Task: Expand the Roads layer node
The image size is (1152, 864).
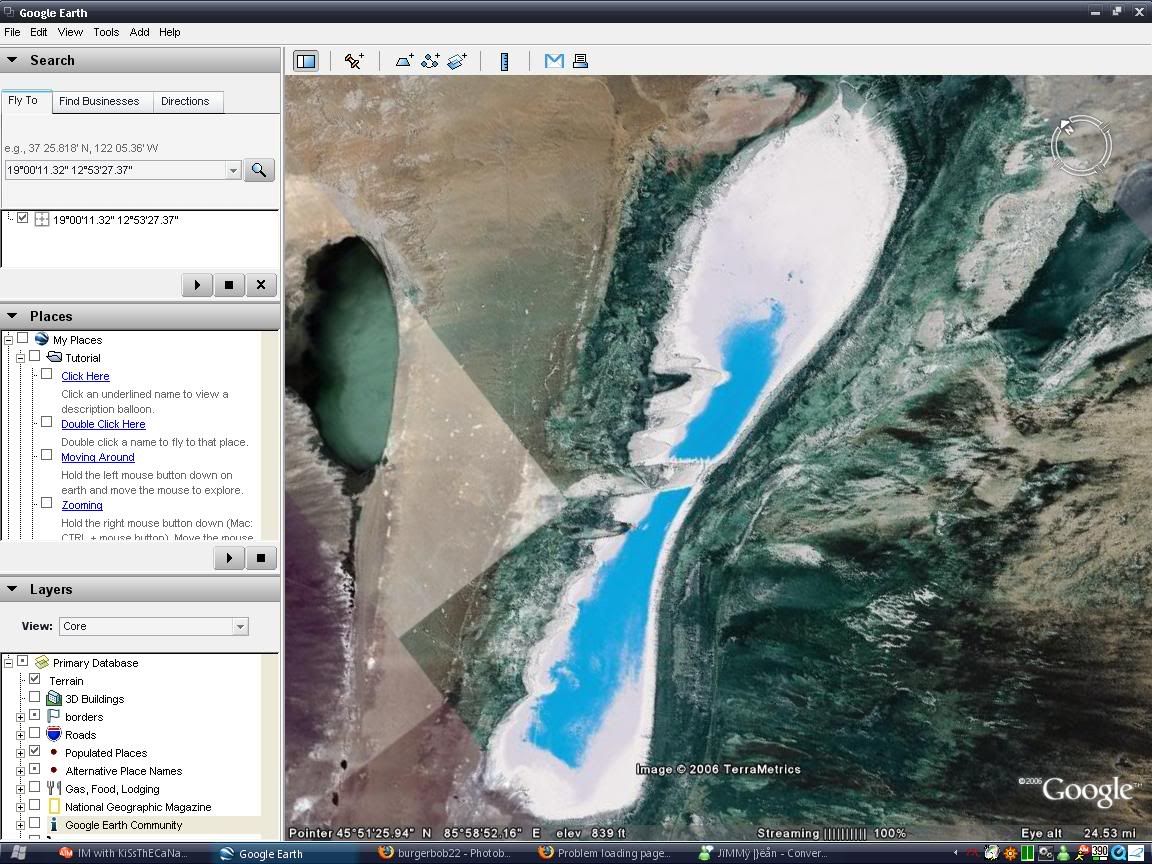Action: tap(20, 735)
